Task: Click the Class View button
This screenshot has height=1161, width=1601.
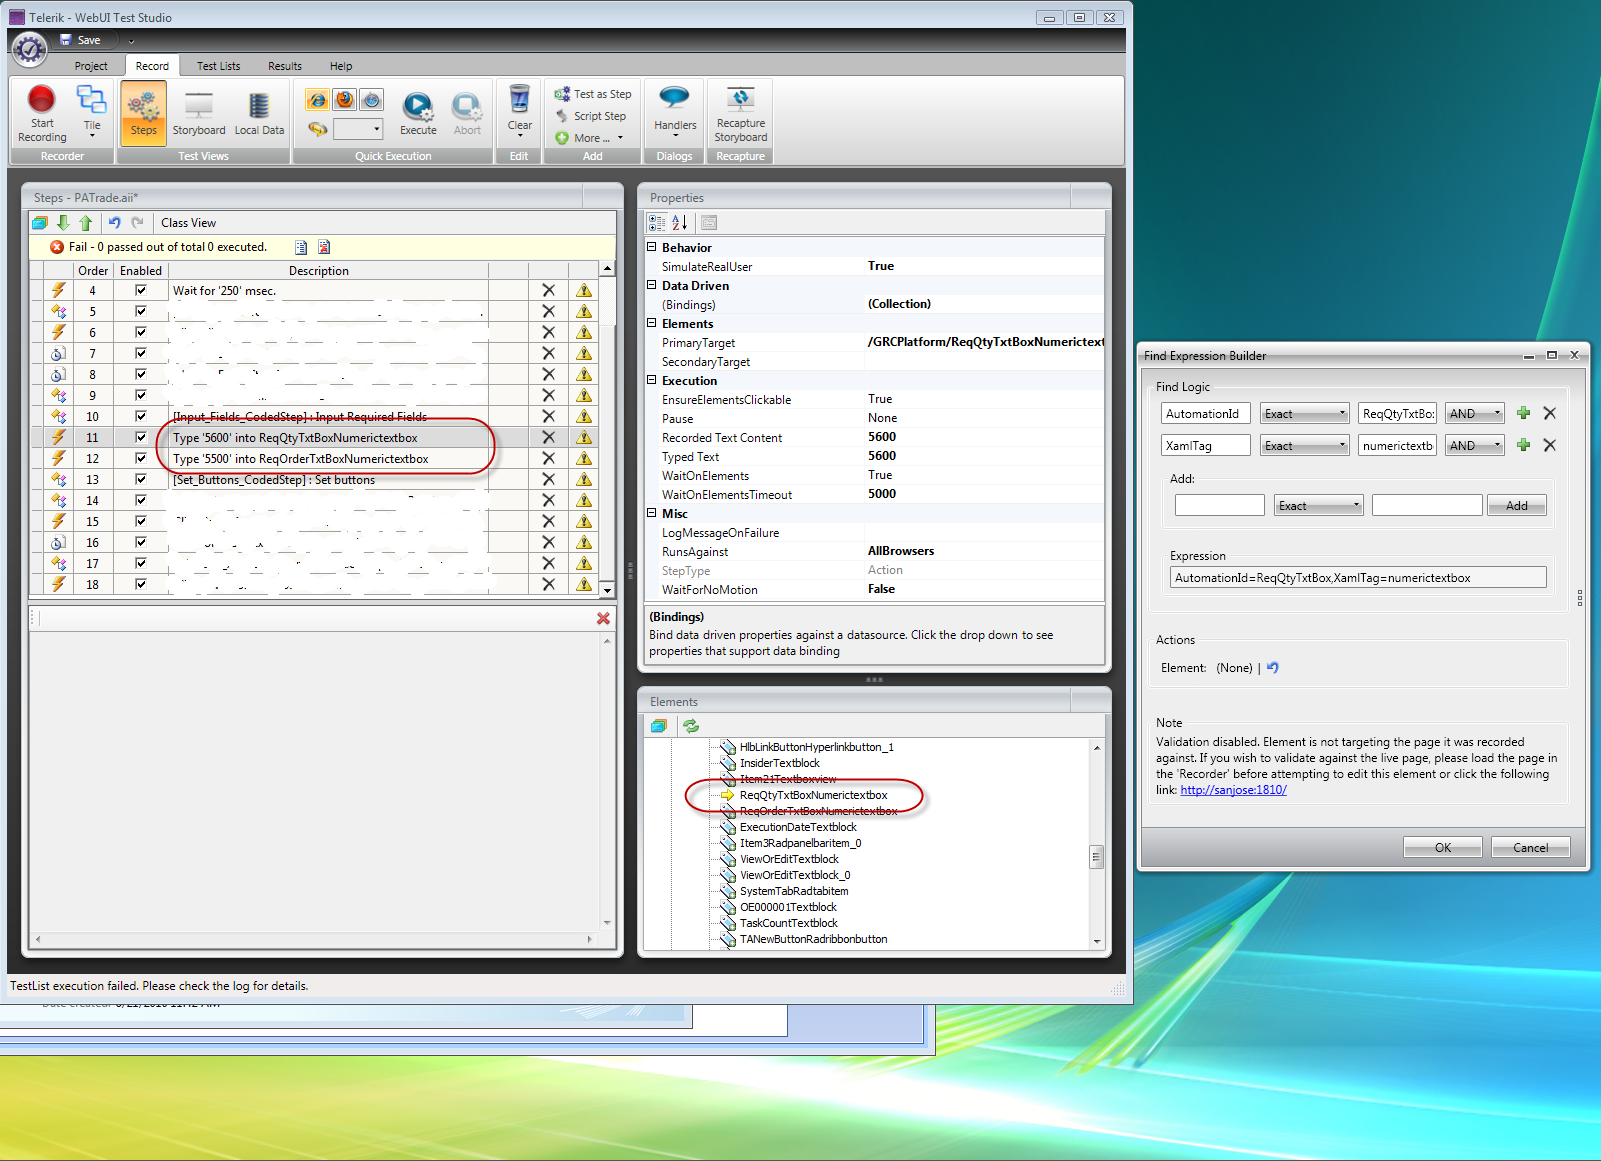Action: coord(188,223)
